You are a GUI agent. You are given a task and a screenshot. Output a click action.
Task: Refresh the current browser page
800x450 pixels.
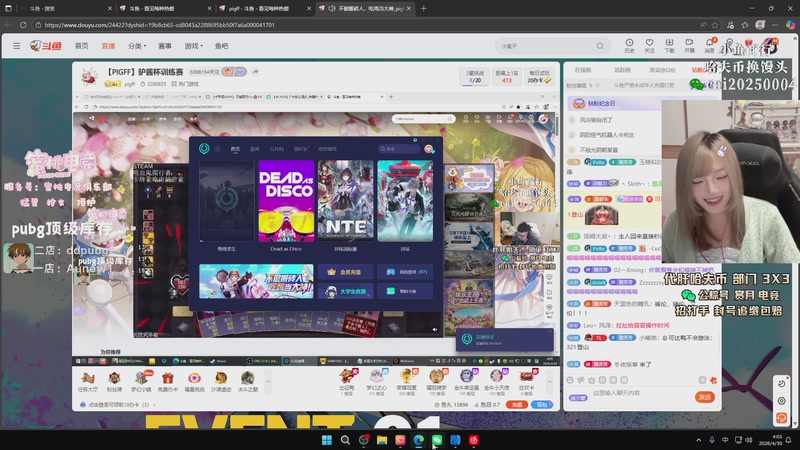click(x=23, y=24)
